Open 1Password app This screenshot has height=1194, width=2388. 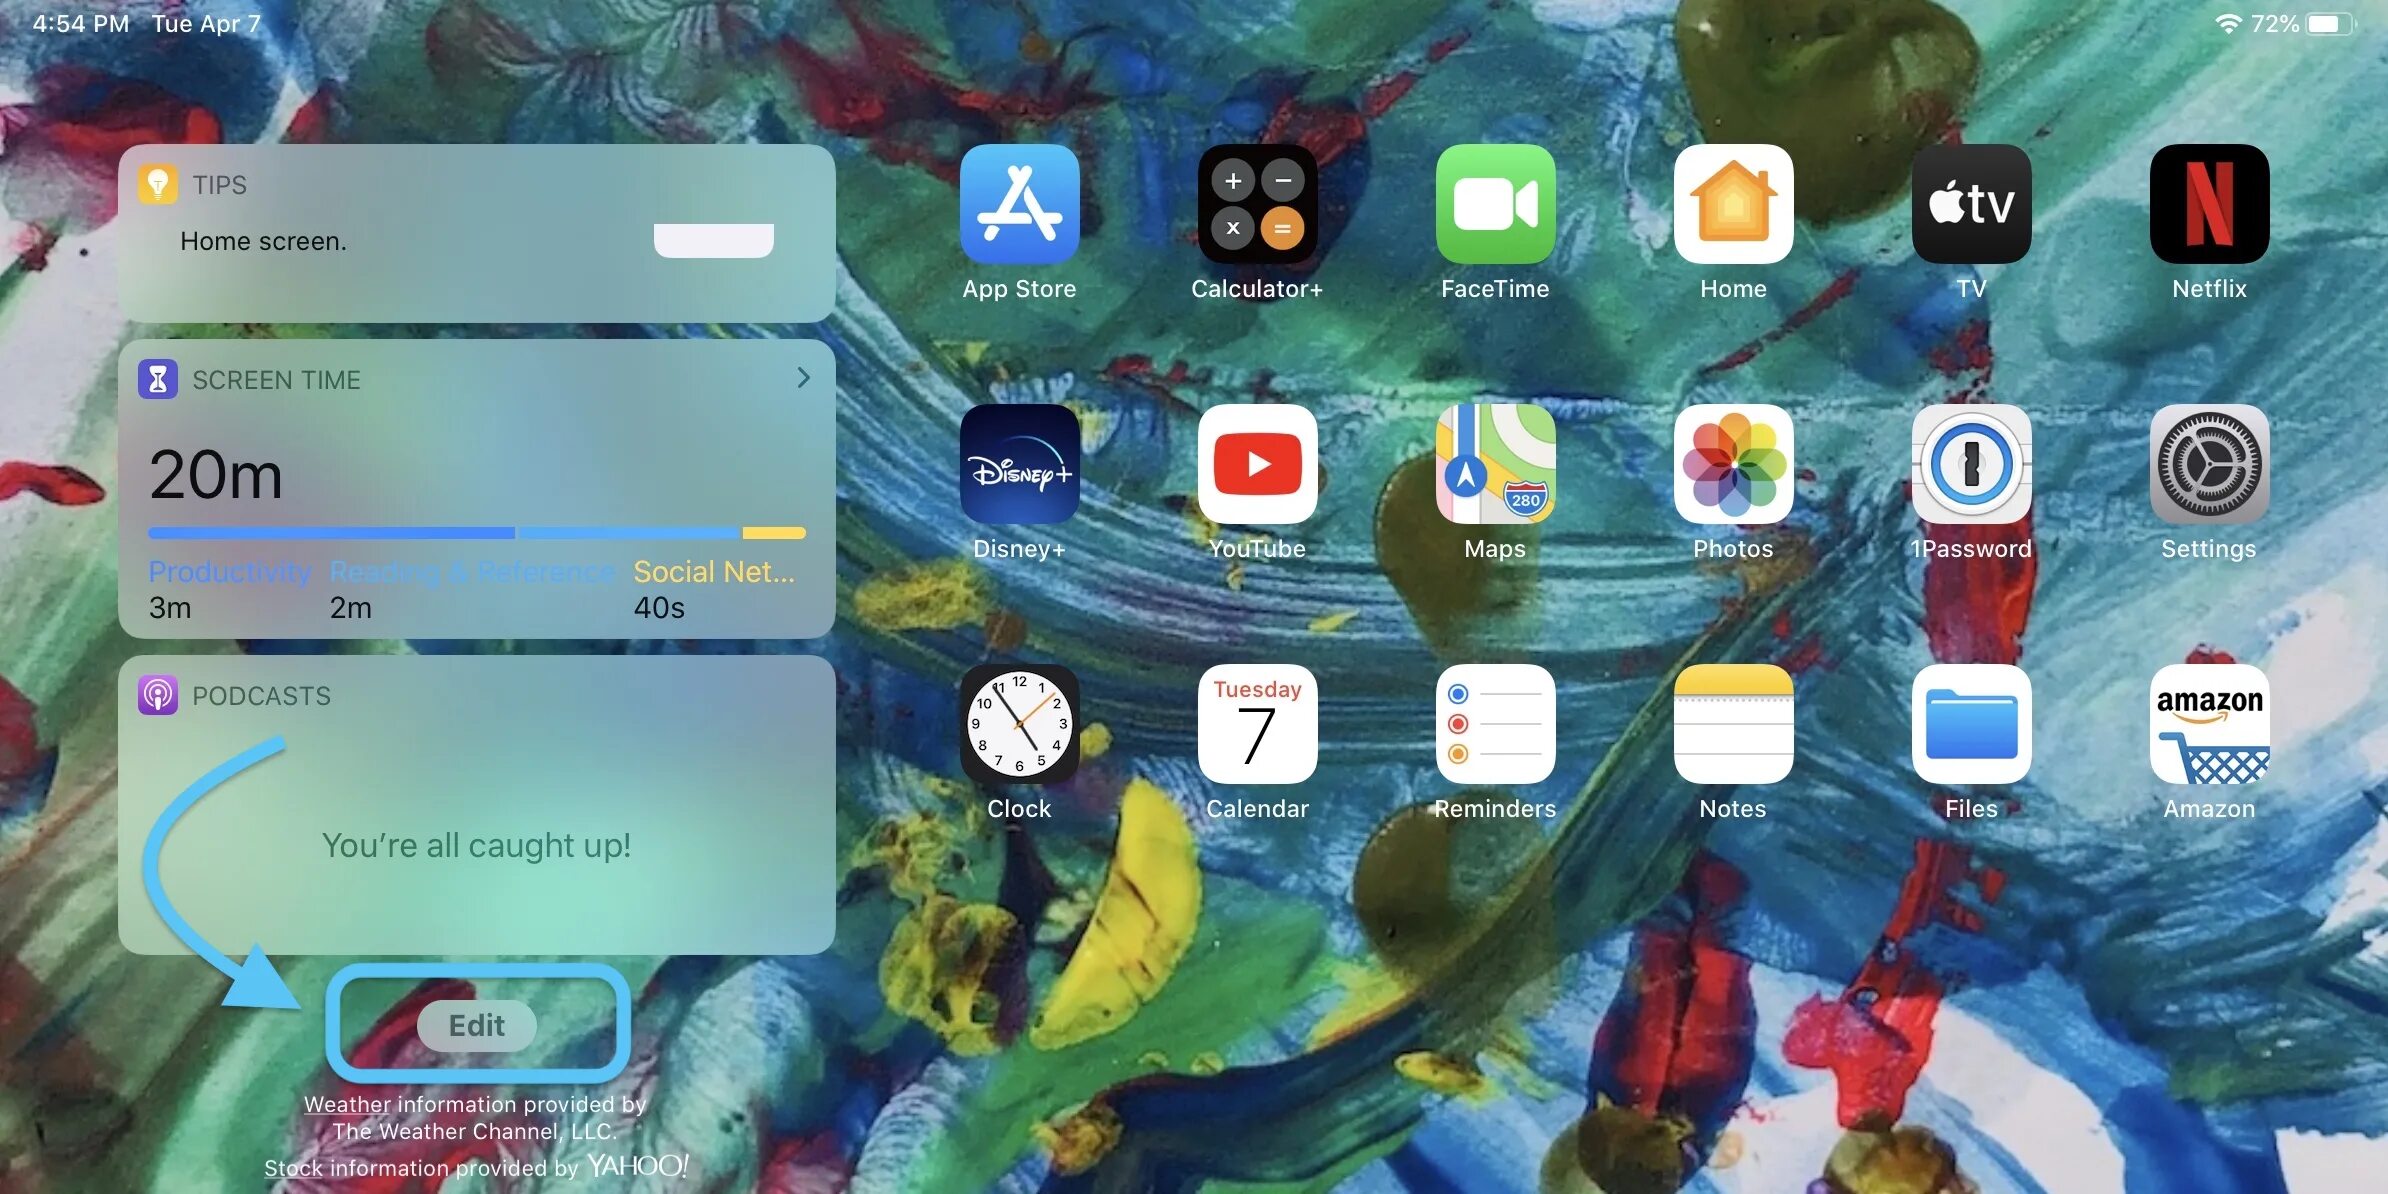(x=1971, y=464)
